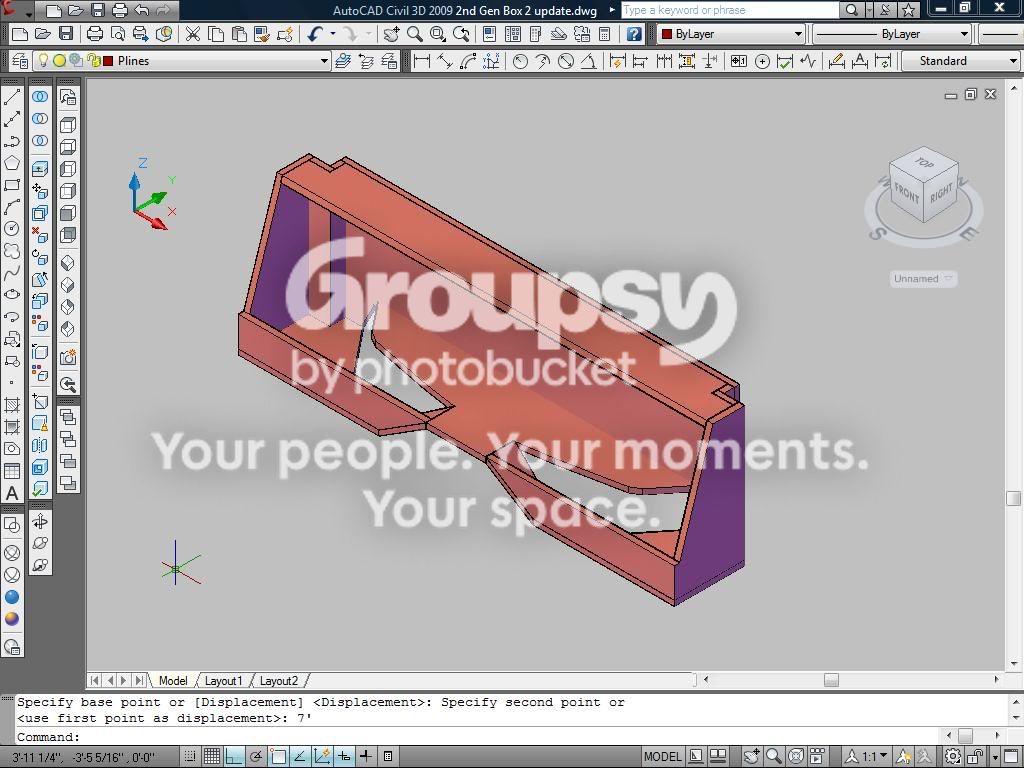Open Workspace Switching gear button
This screenshot has width=1024, height=768.
point(953,757)
